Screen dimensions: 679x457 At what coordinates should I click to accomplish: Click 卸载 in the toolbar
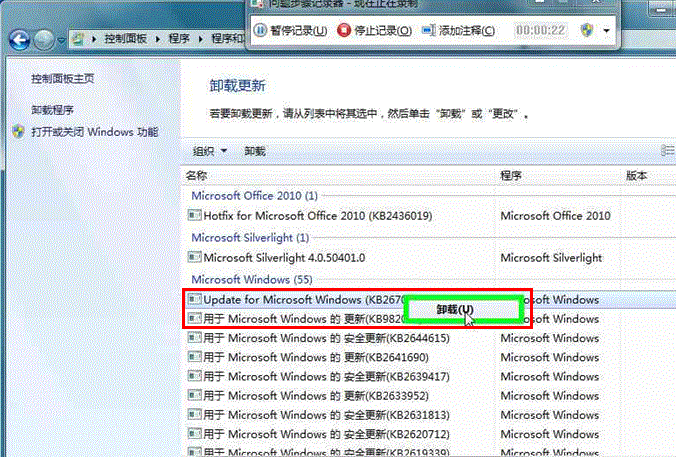(x=255, y=151)
